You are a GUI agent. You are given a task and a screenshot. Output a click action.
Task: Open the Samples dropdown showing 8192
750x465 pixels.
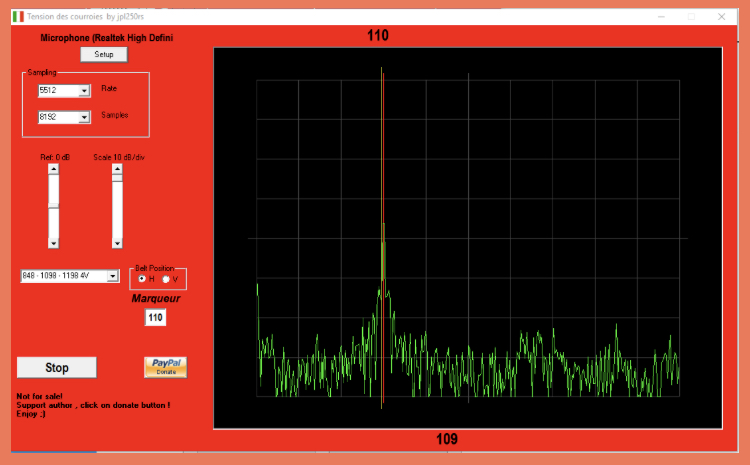point(84,117)
